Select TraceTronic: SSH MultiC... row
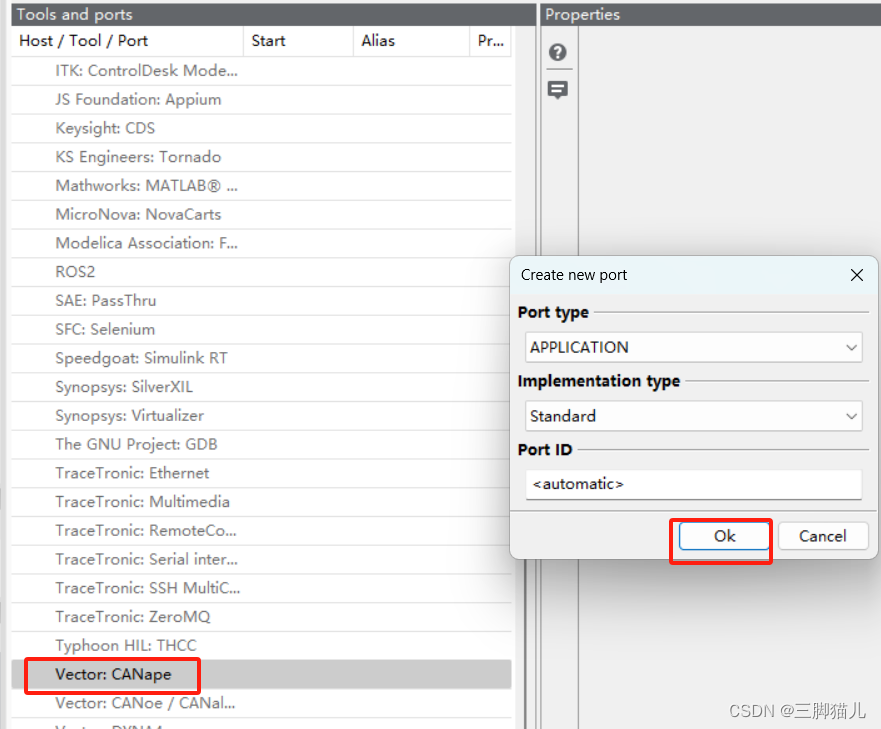This screenshot has height=729, width=881. pyautogui.click(x=261, y=588)
